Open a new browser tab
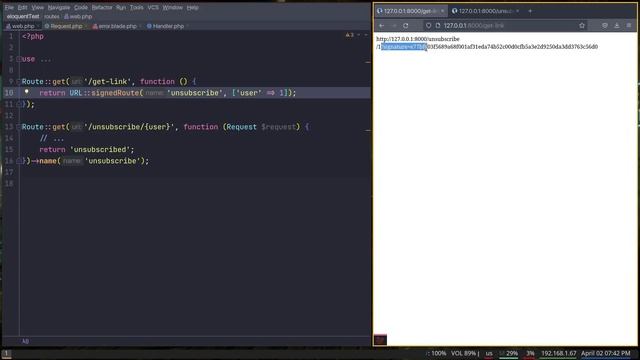 point(530,11)
